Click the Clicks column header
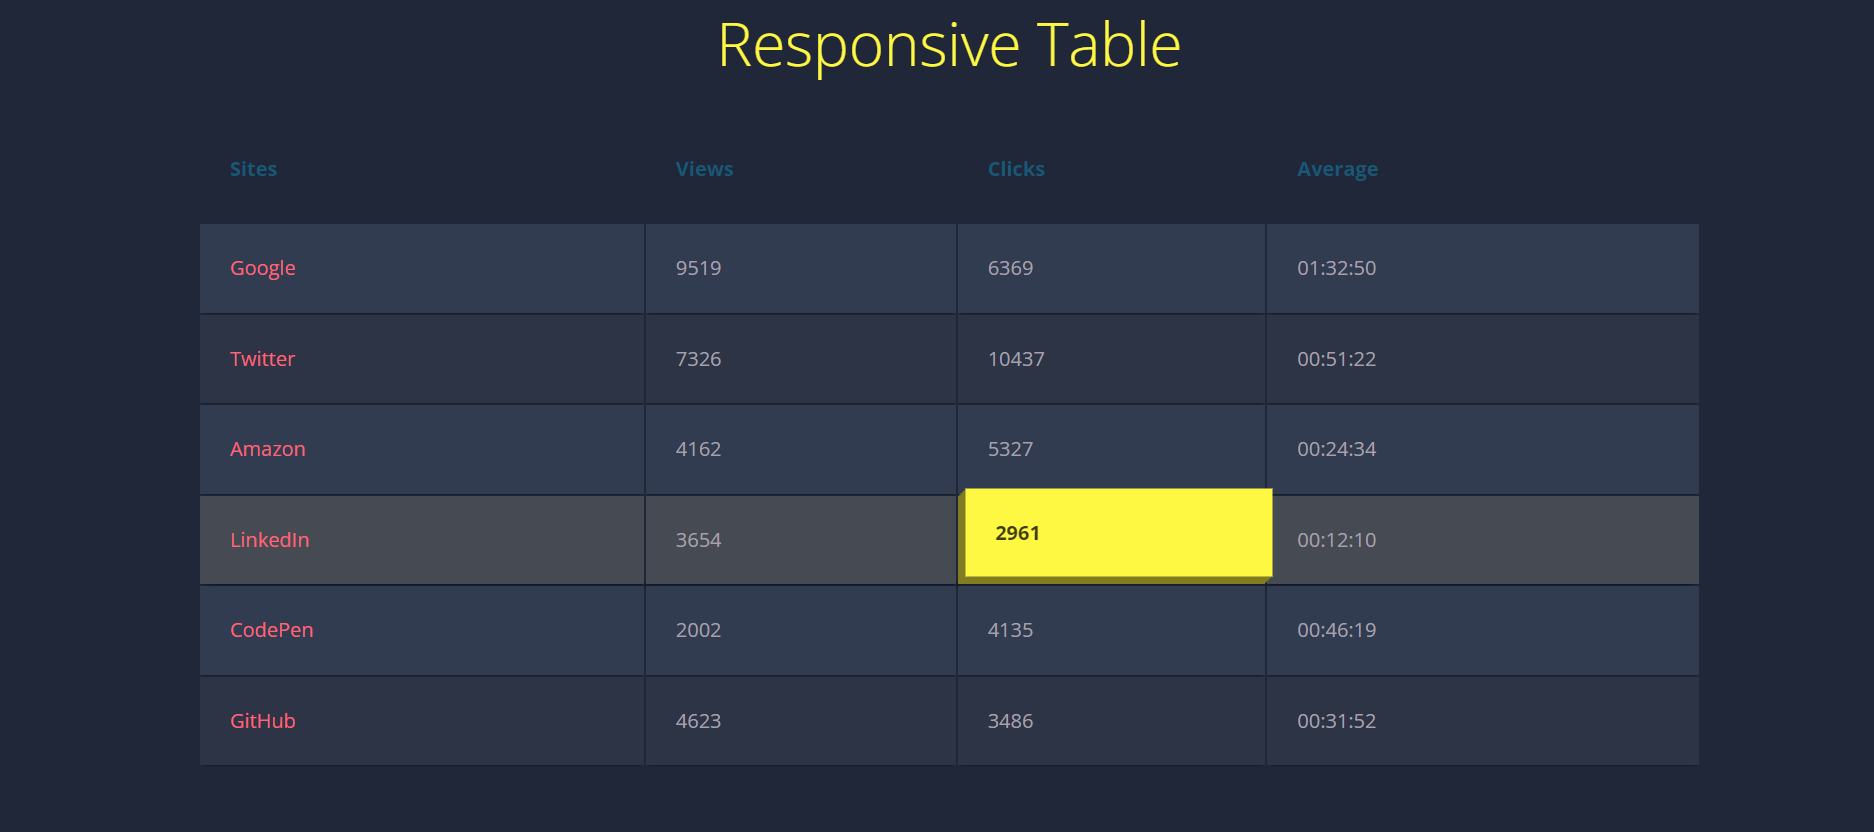Screen dimensions: 1874x832 pos(1016,169)
